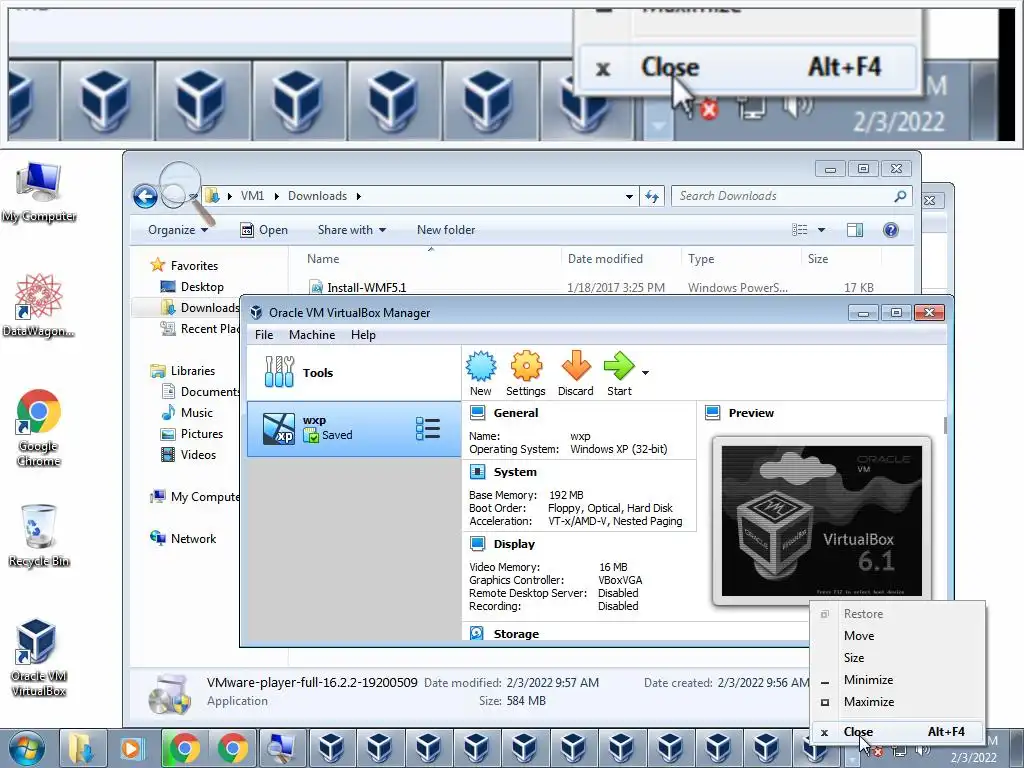Click the Recycle Bin desktop icon
This screenshot has width=1024, height=768.
click(x=39, y=536)
